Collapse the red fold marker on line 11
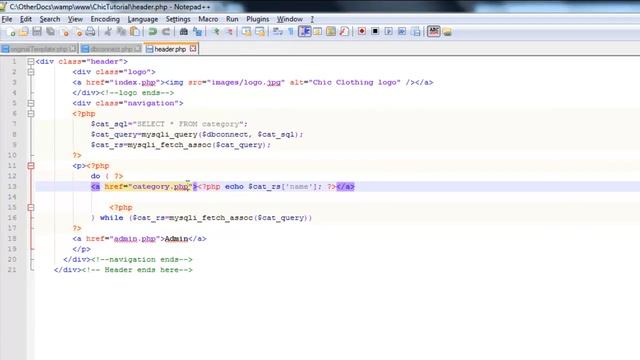The image size is (640, 360). (31, 166)
